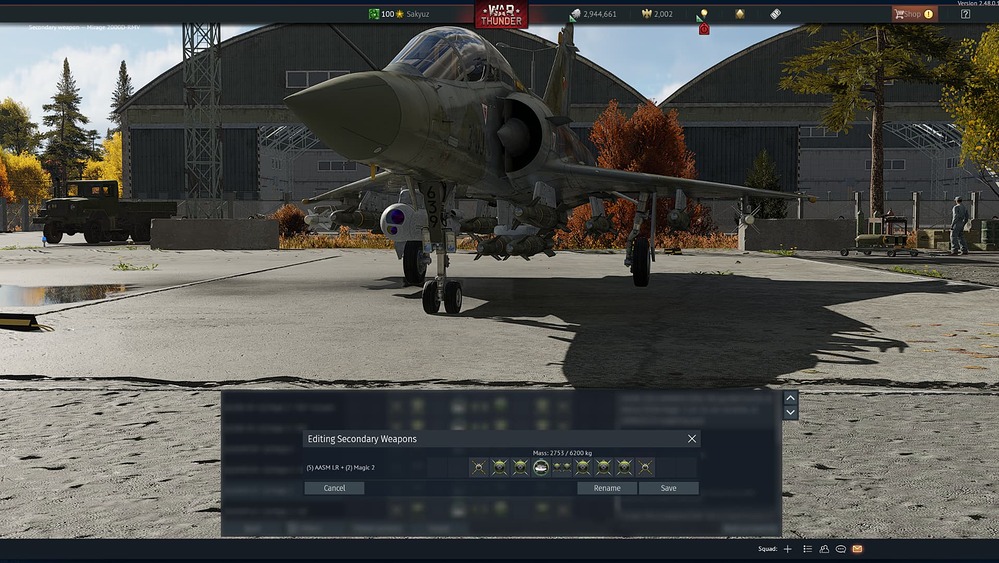
Task: Select the eighth hardpoint slot icon
Action: point(624,467)
